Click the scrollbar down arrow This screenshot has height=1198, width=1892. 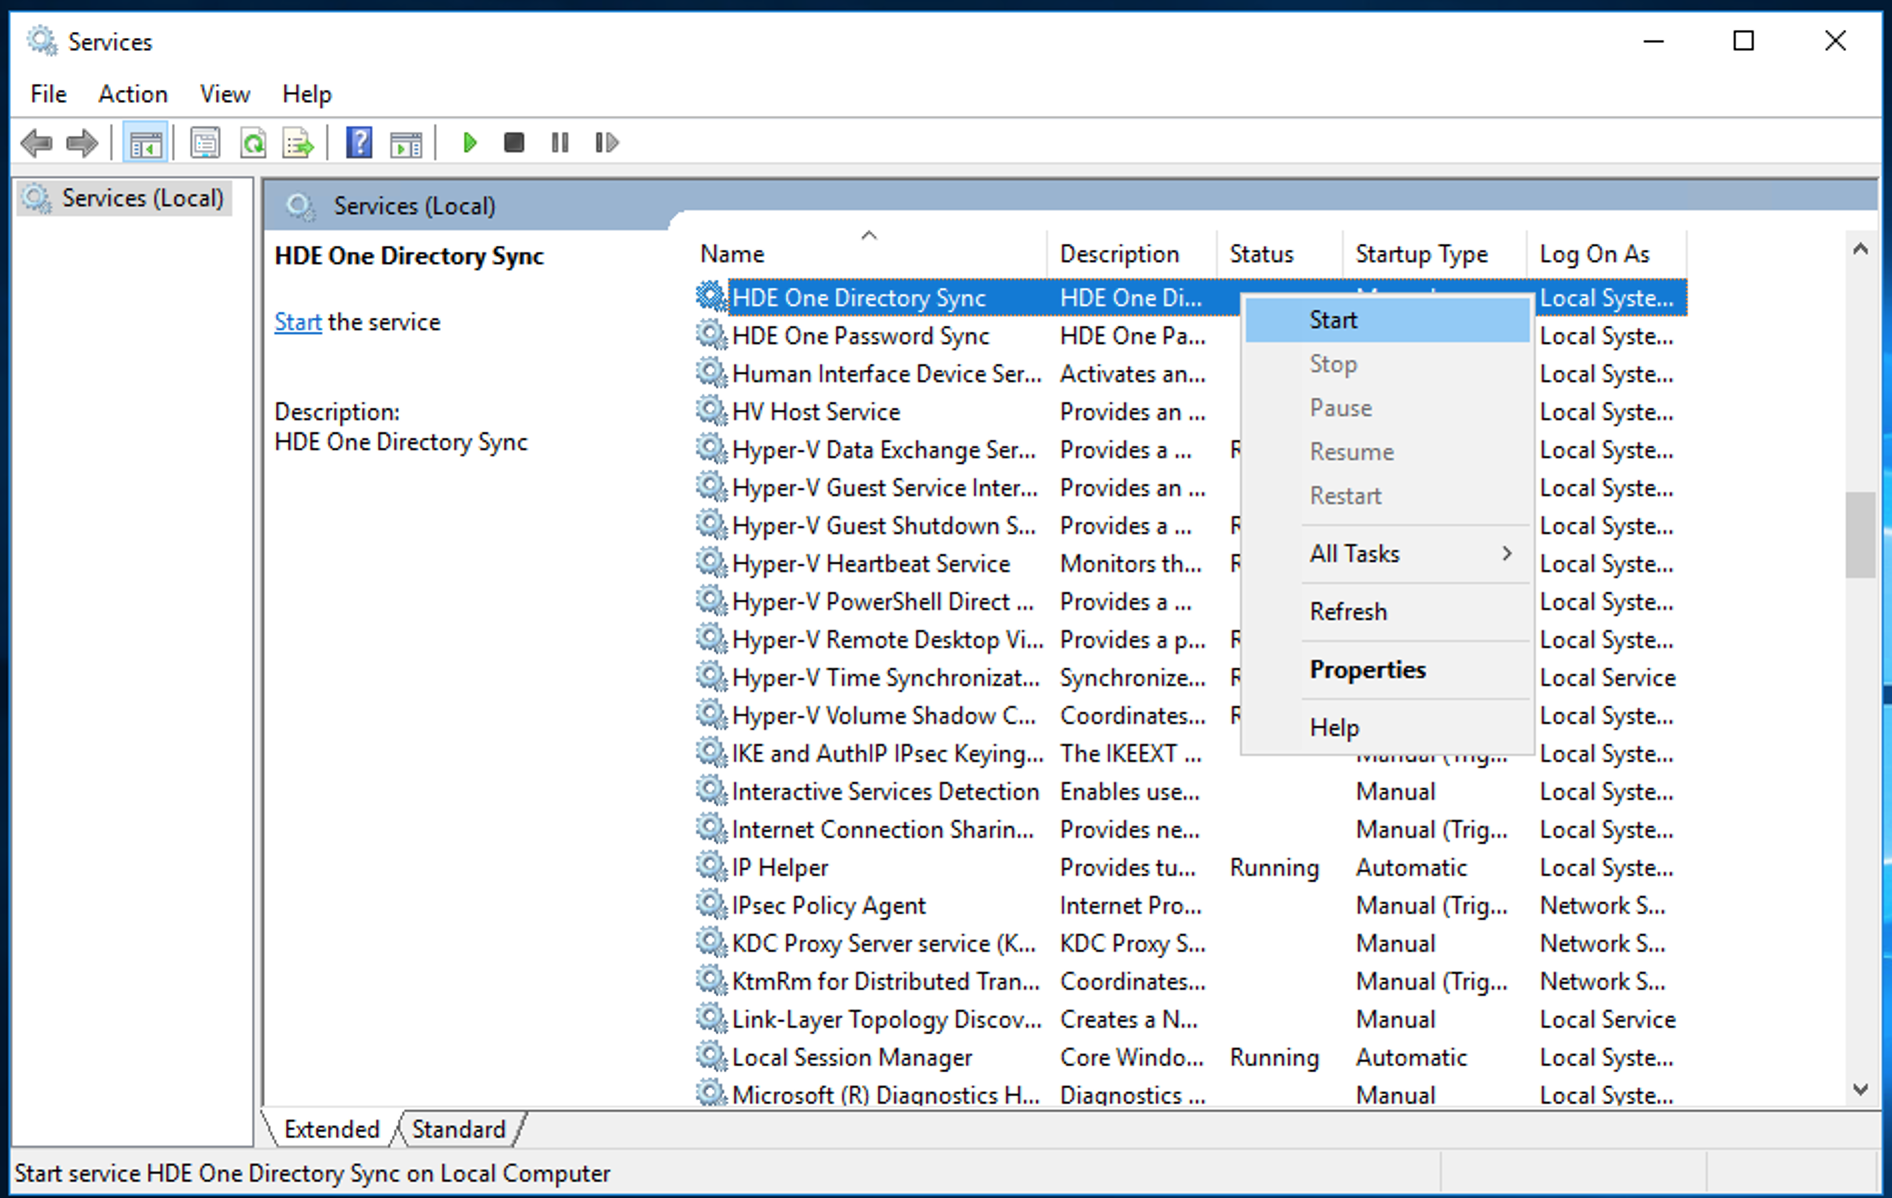pyautogui.click(x=1860, y=1089)
